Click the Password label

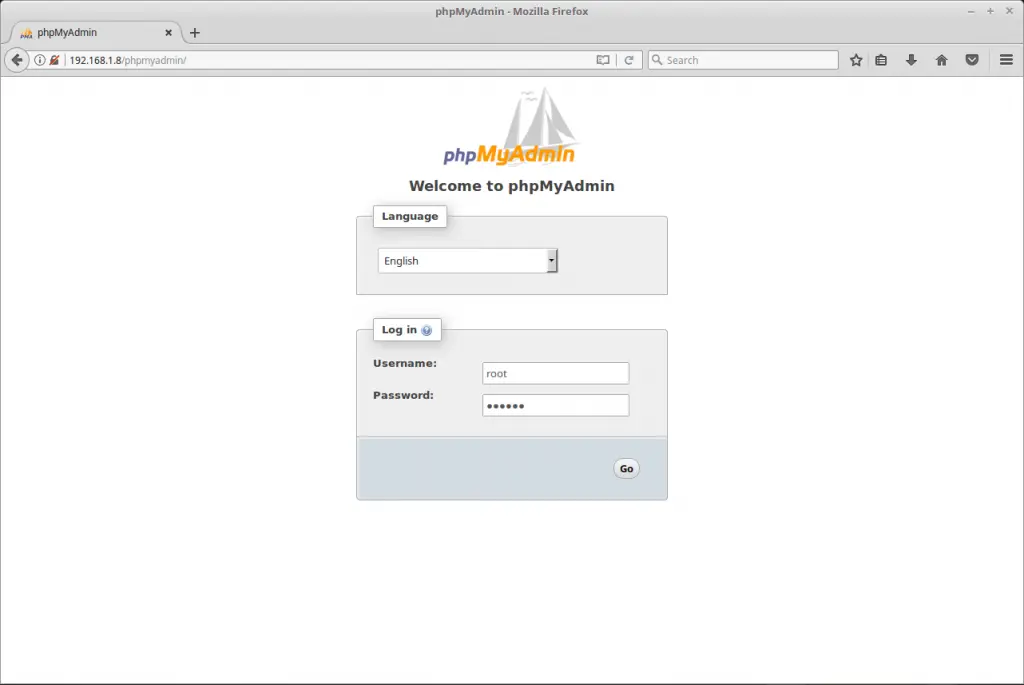[x=403, y=396]
